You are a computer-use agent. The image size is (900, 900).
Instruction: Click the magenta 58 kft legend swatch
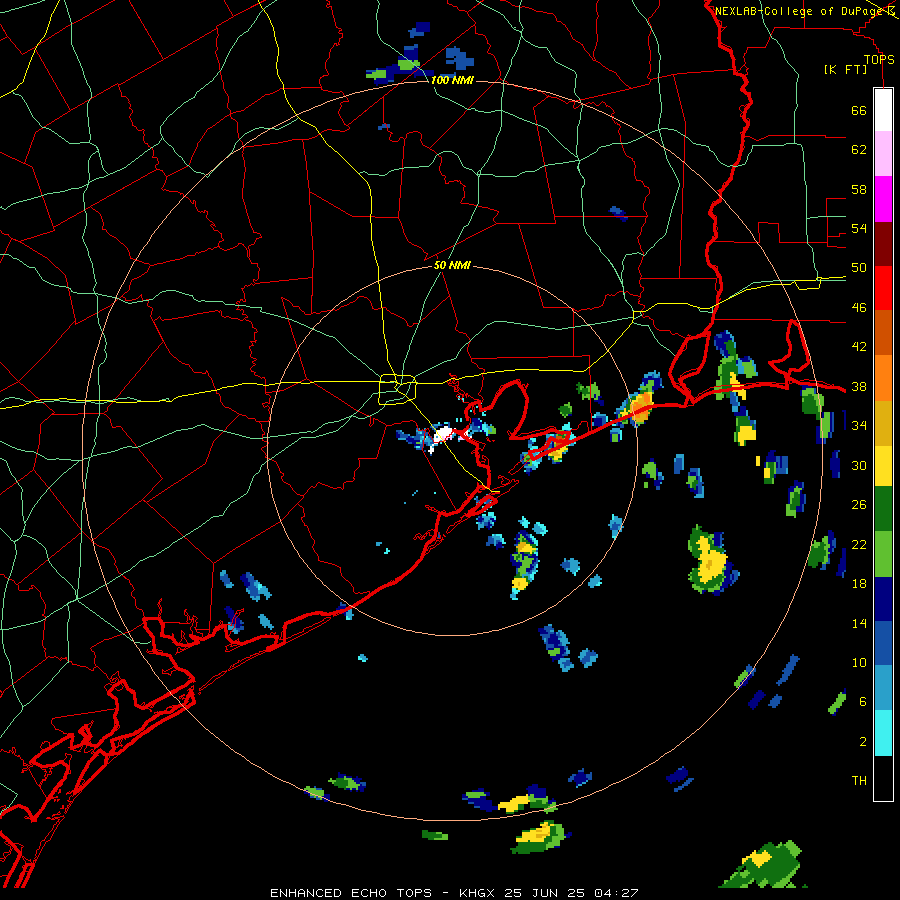(883, 199)
